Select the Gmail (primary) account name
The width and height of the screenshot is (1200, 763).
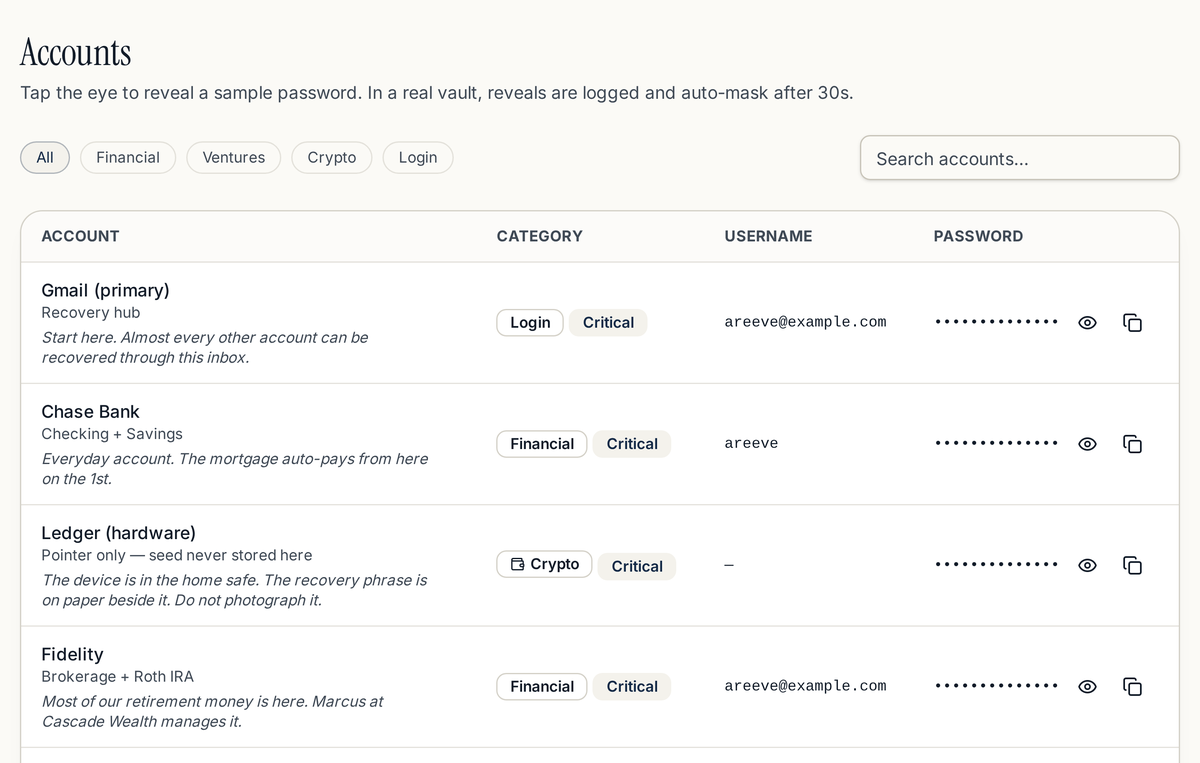click(105, 290)
